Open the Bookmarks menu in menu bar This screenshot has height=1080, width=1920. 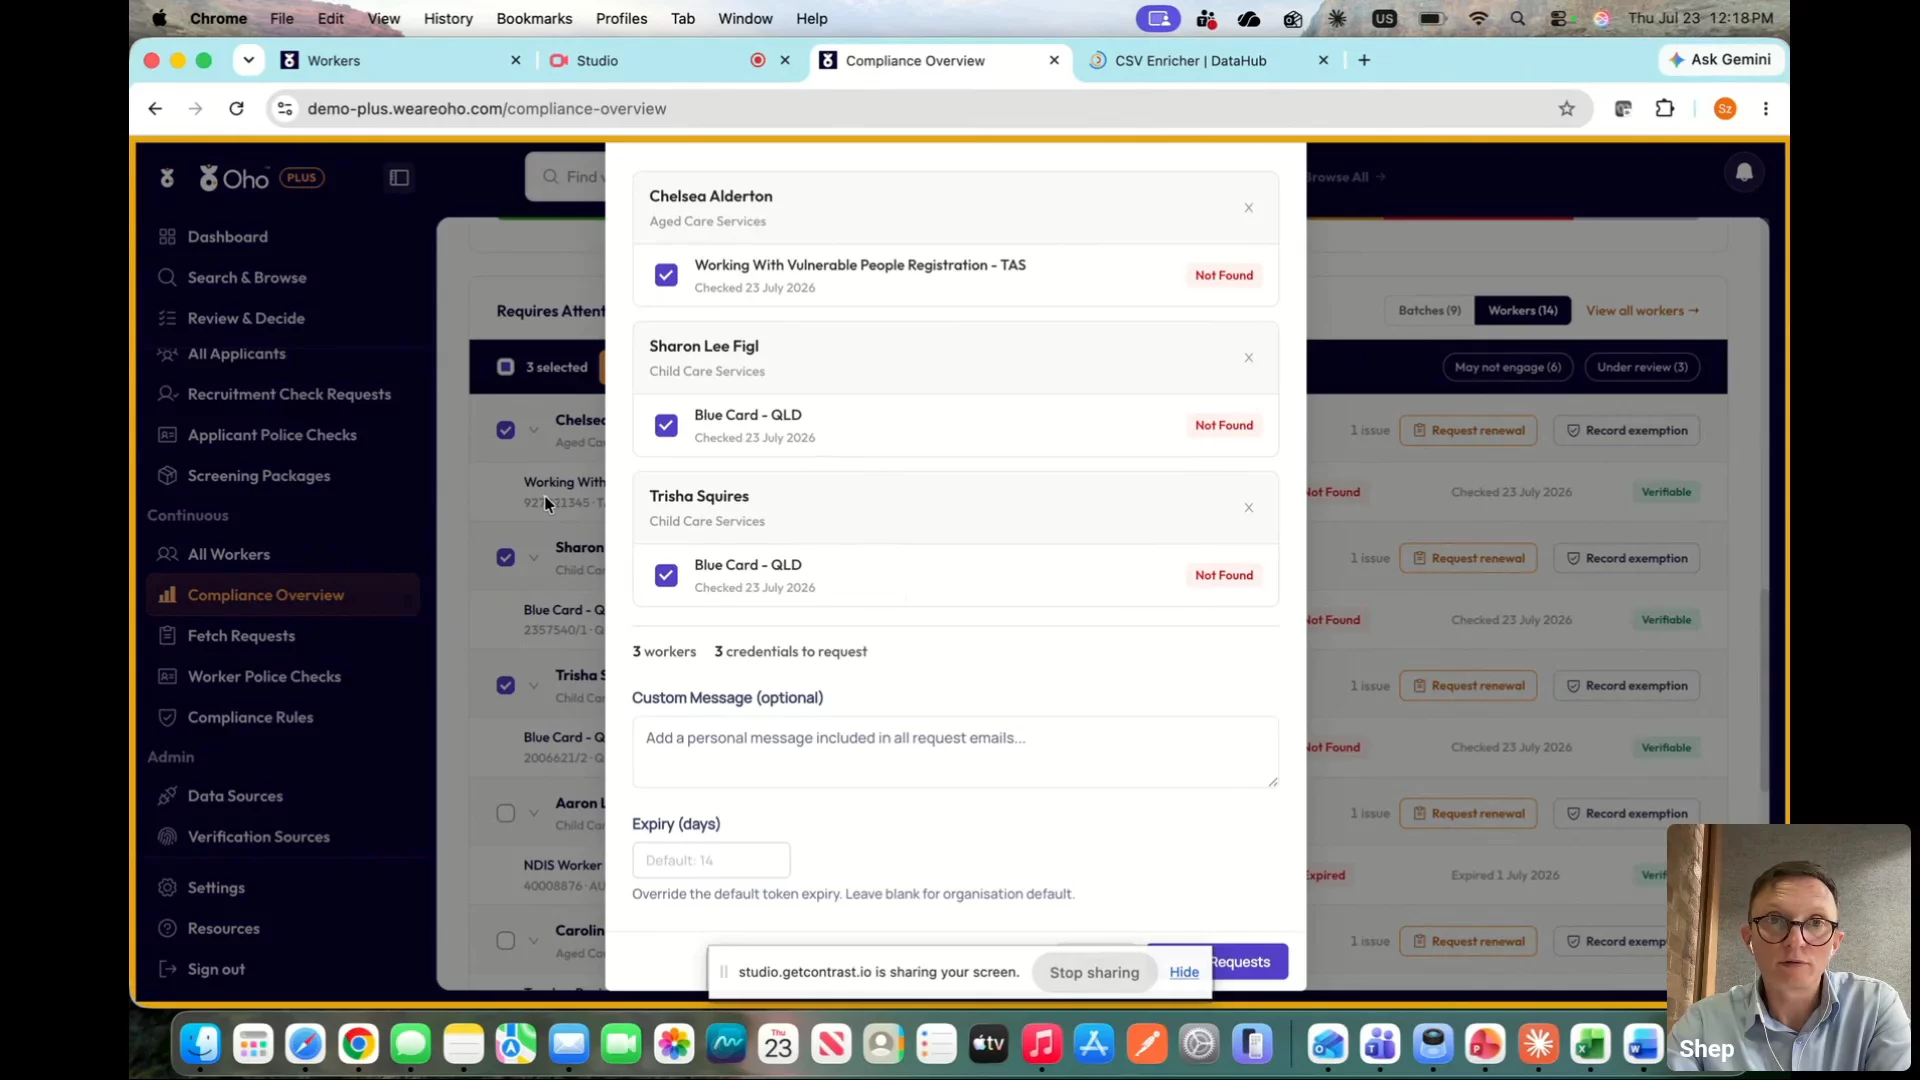pyautogui.click(x=534, y=18)
